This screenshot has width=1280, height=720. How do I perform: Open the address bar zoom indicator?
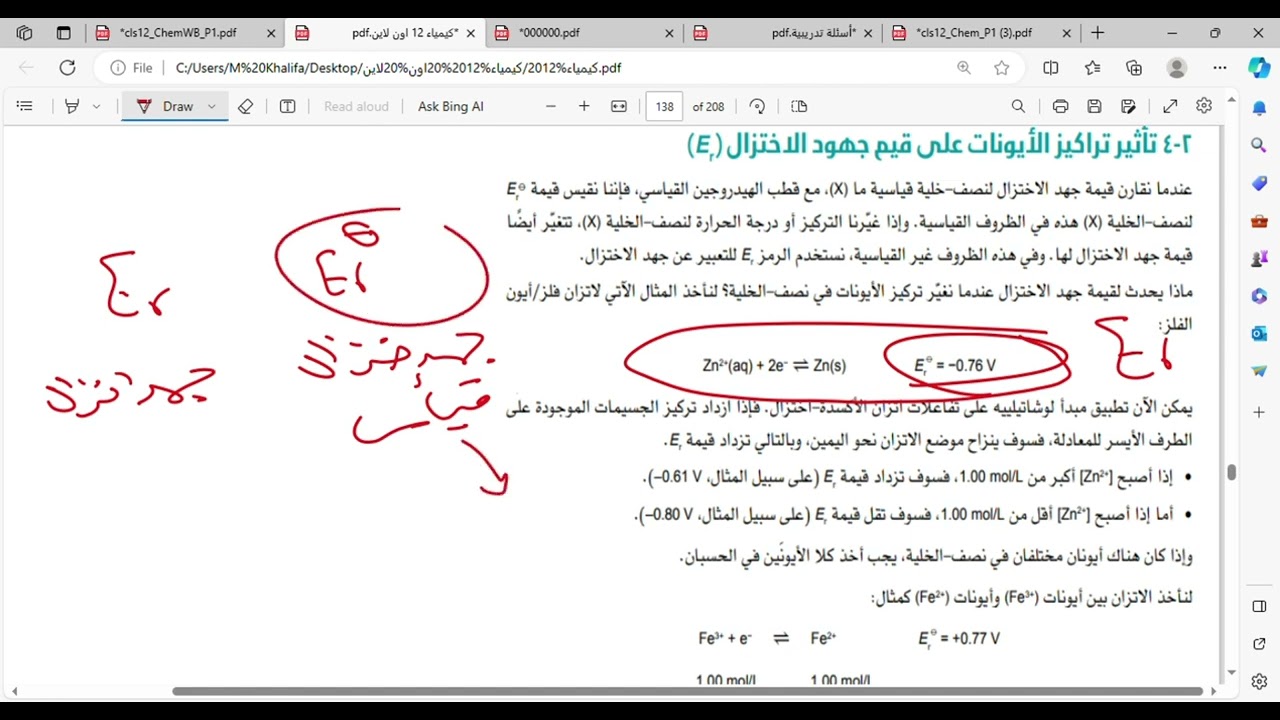(964, 68)
